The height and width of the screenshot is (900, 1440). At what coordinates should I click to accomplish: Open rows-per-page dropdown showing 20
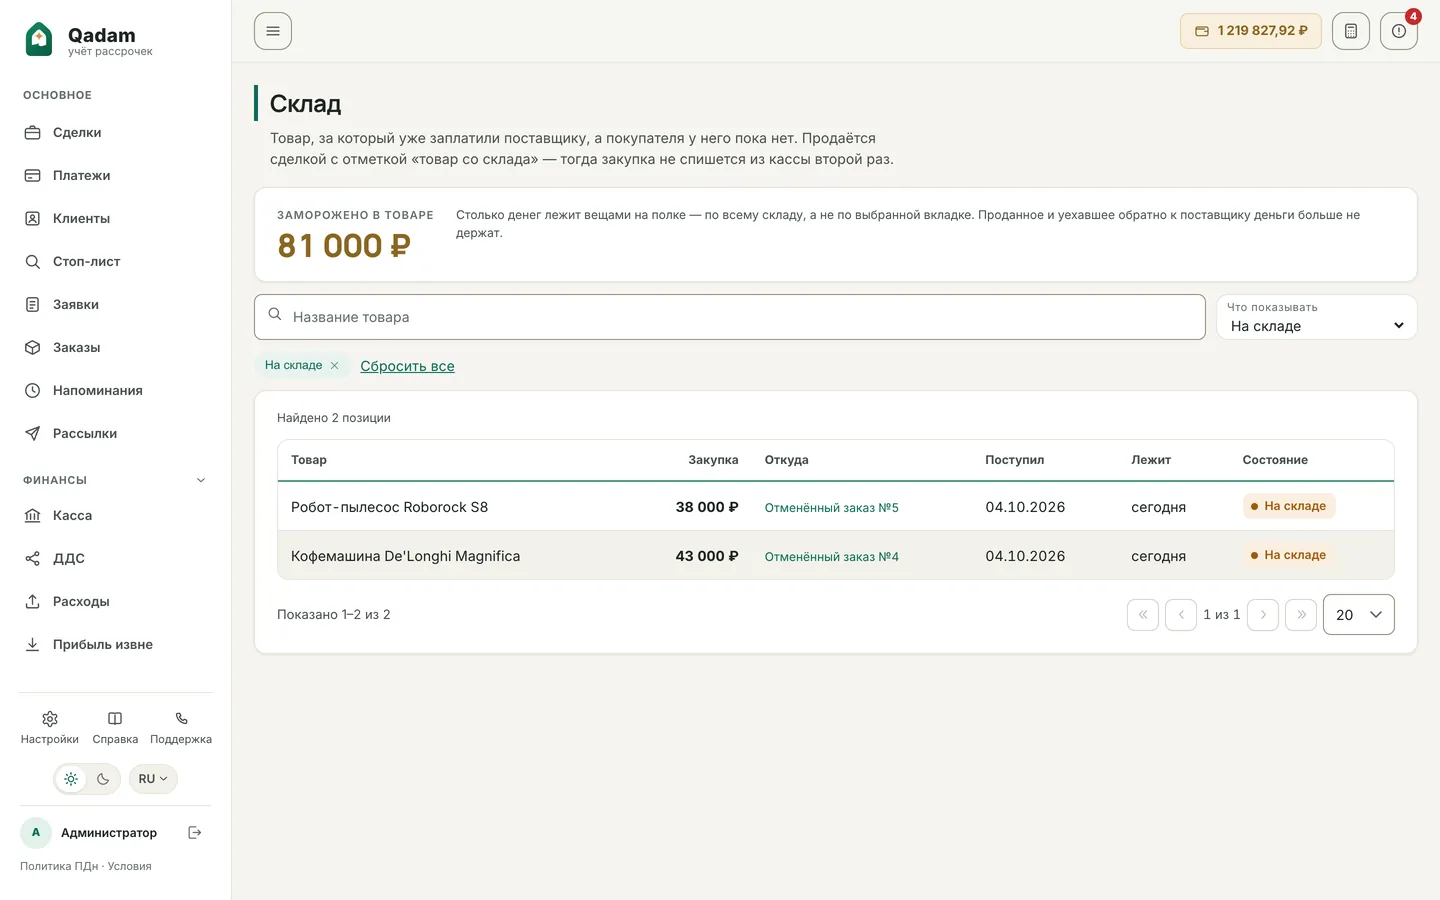pos(1358,615)
